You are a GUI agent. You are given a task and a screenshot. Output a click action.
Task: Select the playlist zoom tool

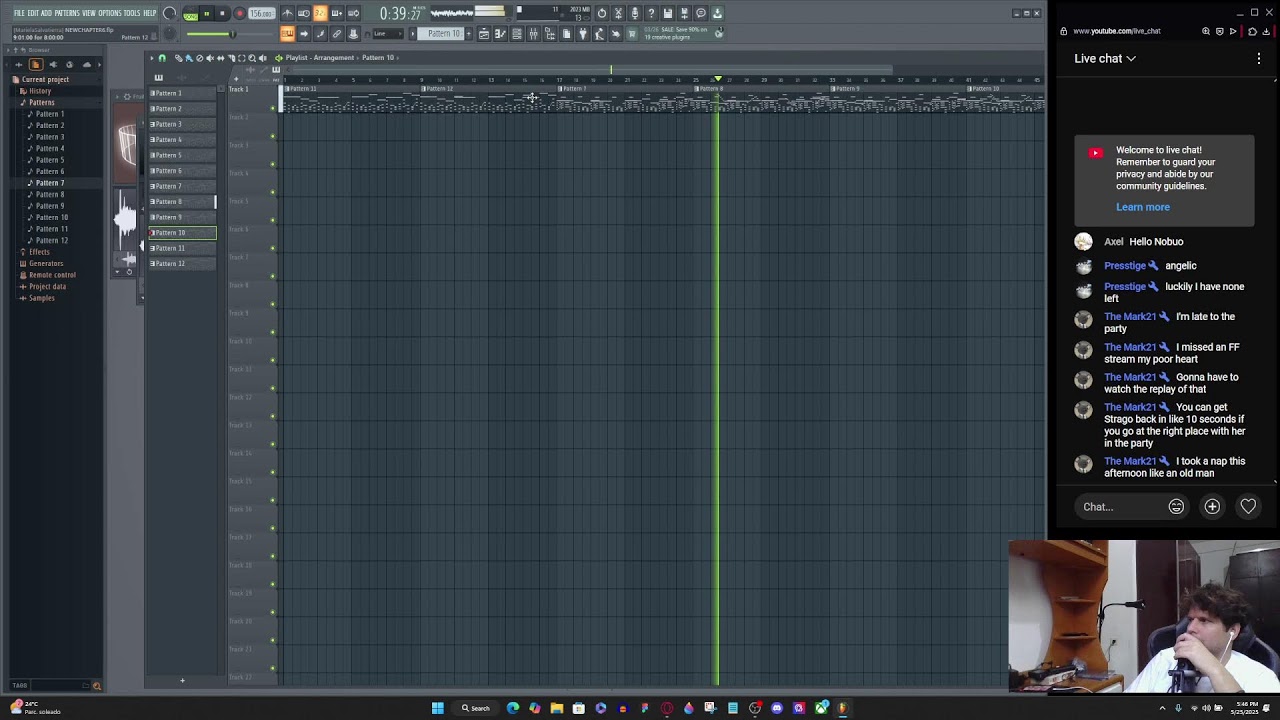pos(252,58)
